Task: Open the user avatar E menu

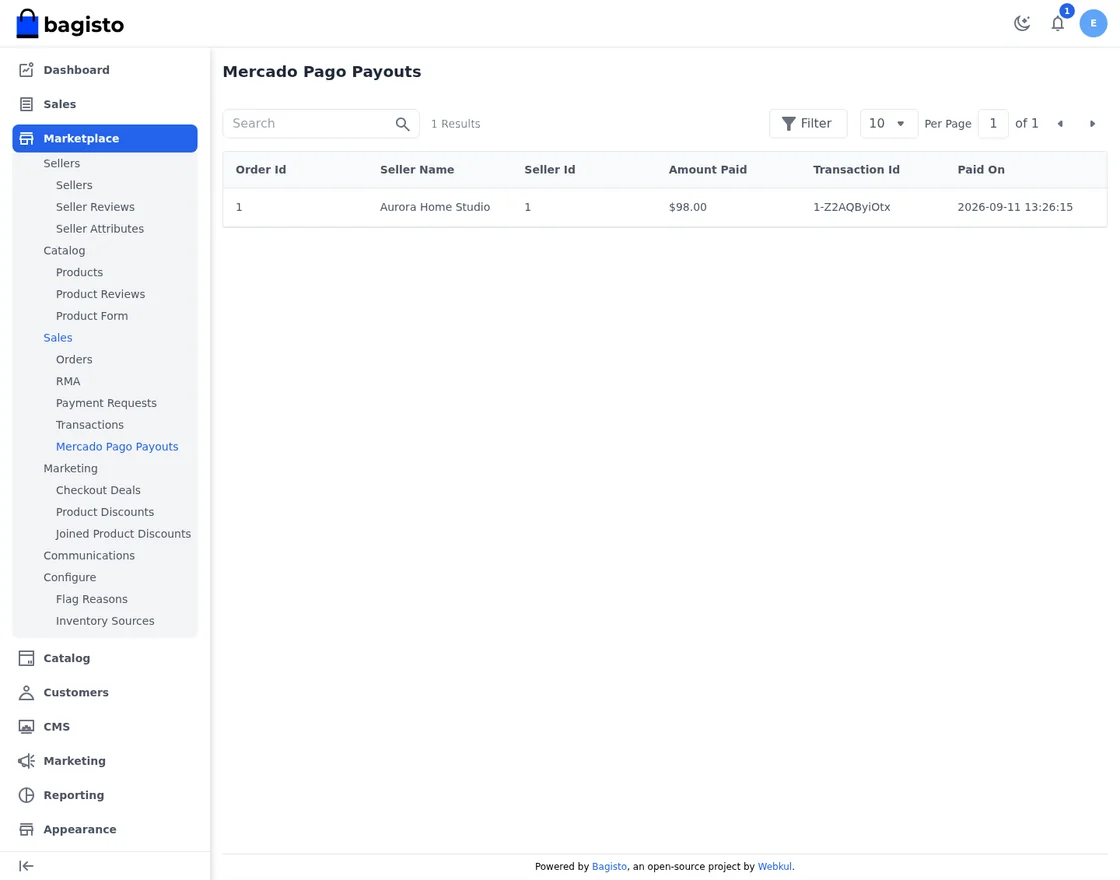Action: click(x=1093, y=24)
